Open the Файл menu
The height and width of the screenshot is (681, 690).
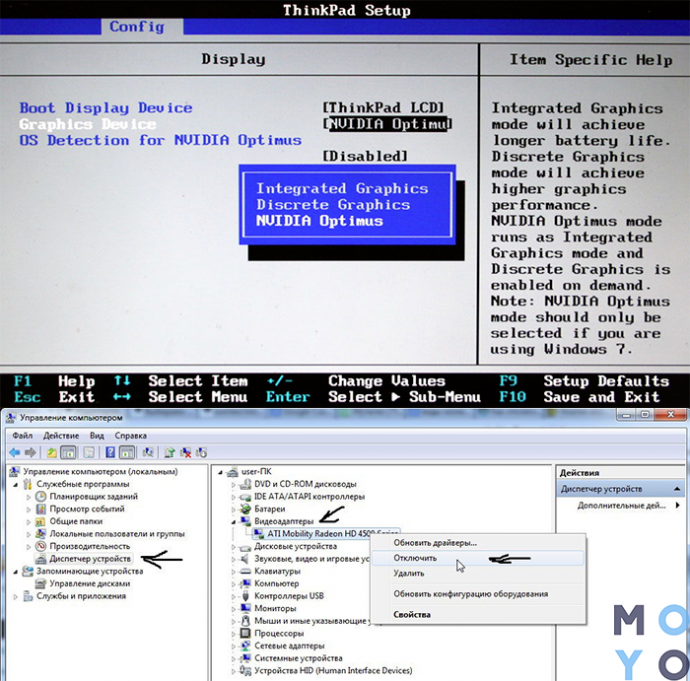point(22,436)
